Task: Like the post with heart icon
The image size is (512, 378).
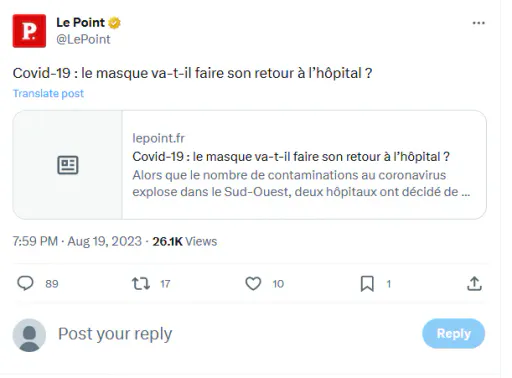Action: 253,284
